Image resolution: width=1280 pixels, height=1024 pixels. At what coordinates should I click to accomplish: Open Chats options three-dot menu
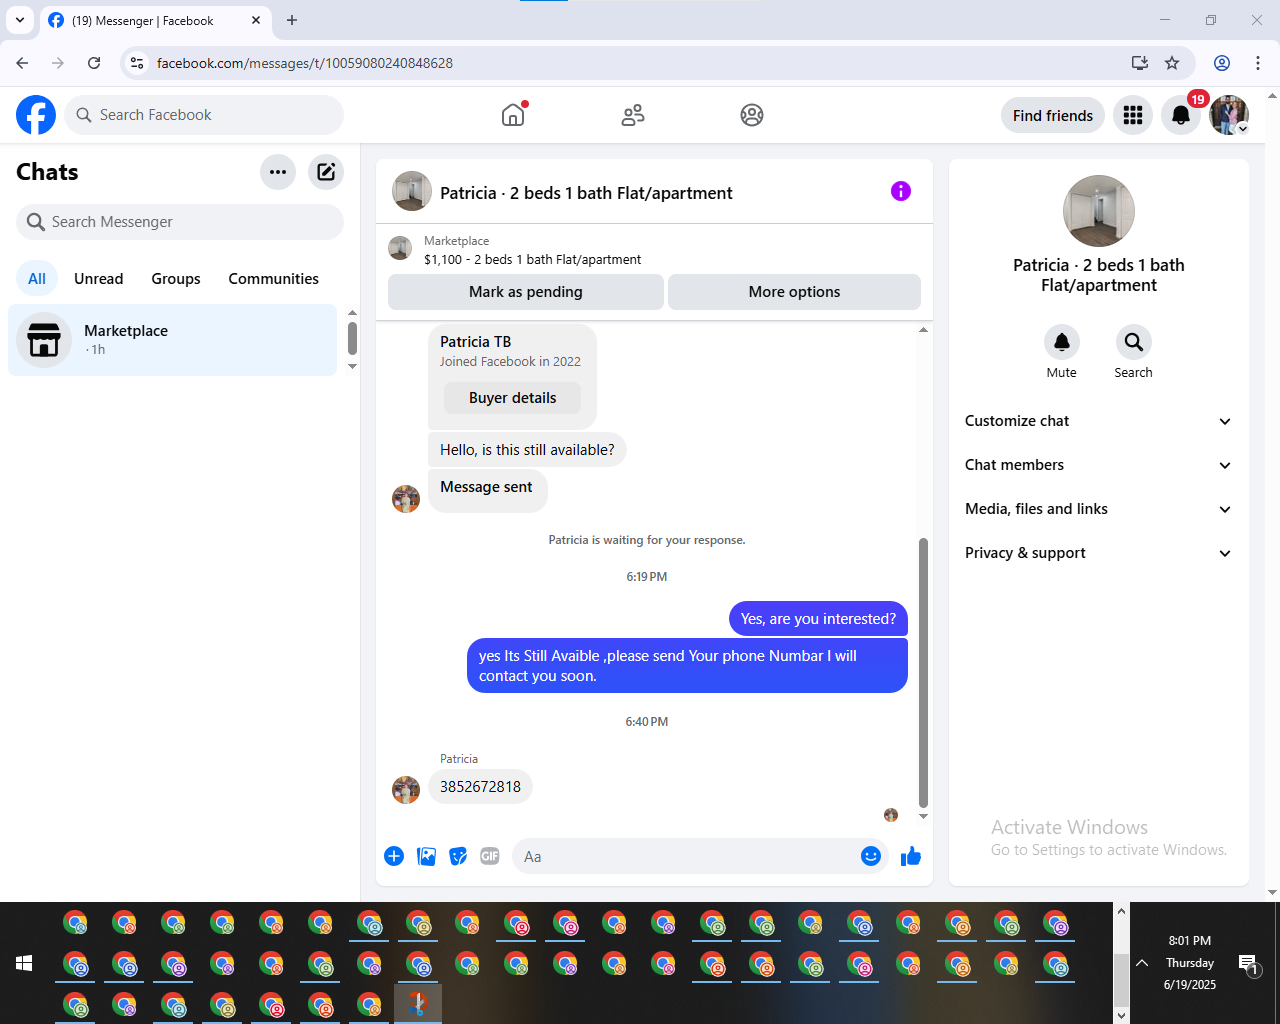tap(278, 172)
